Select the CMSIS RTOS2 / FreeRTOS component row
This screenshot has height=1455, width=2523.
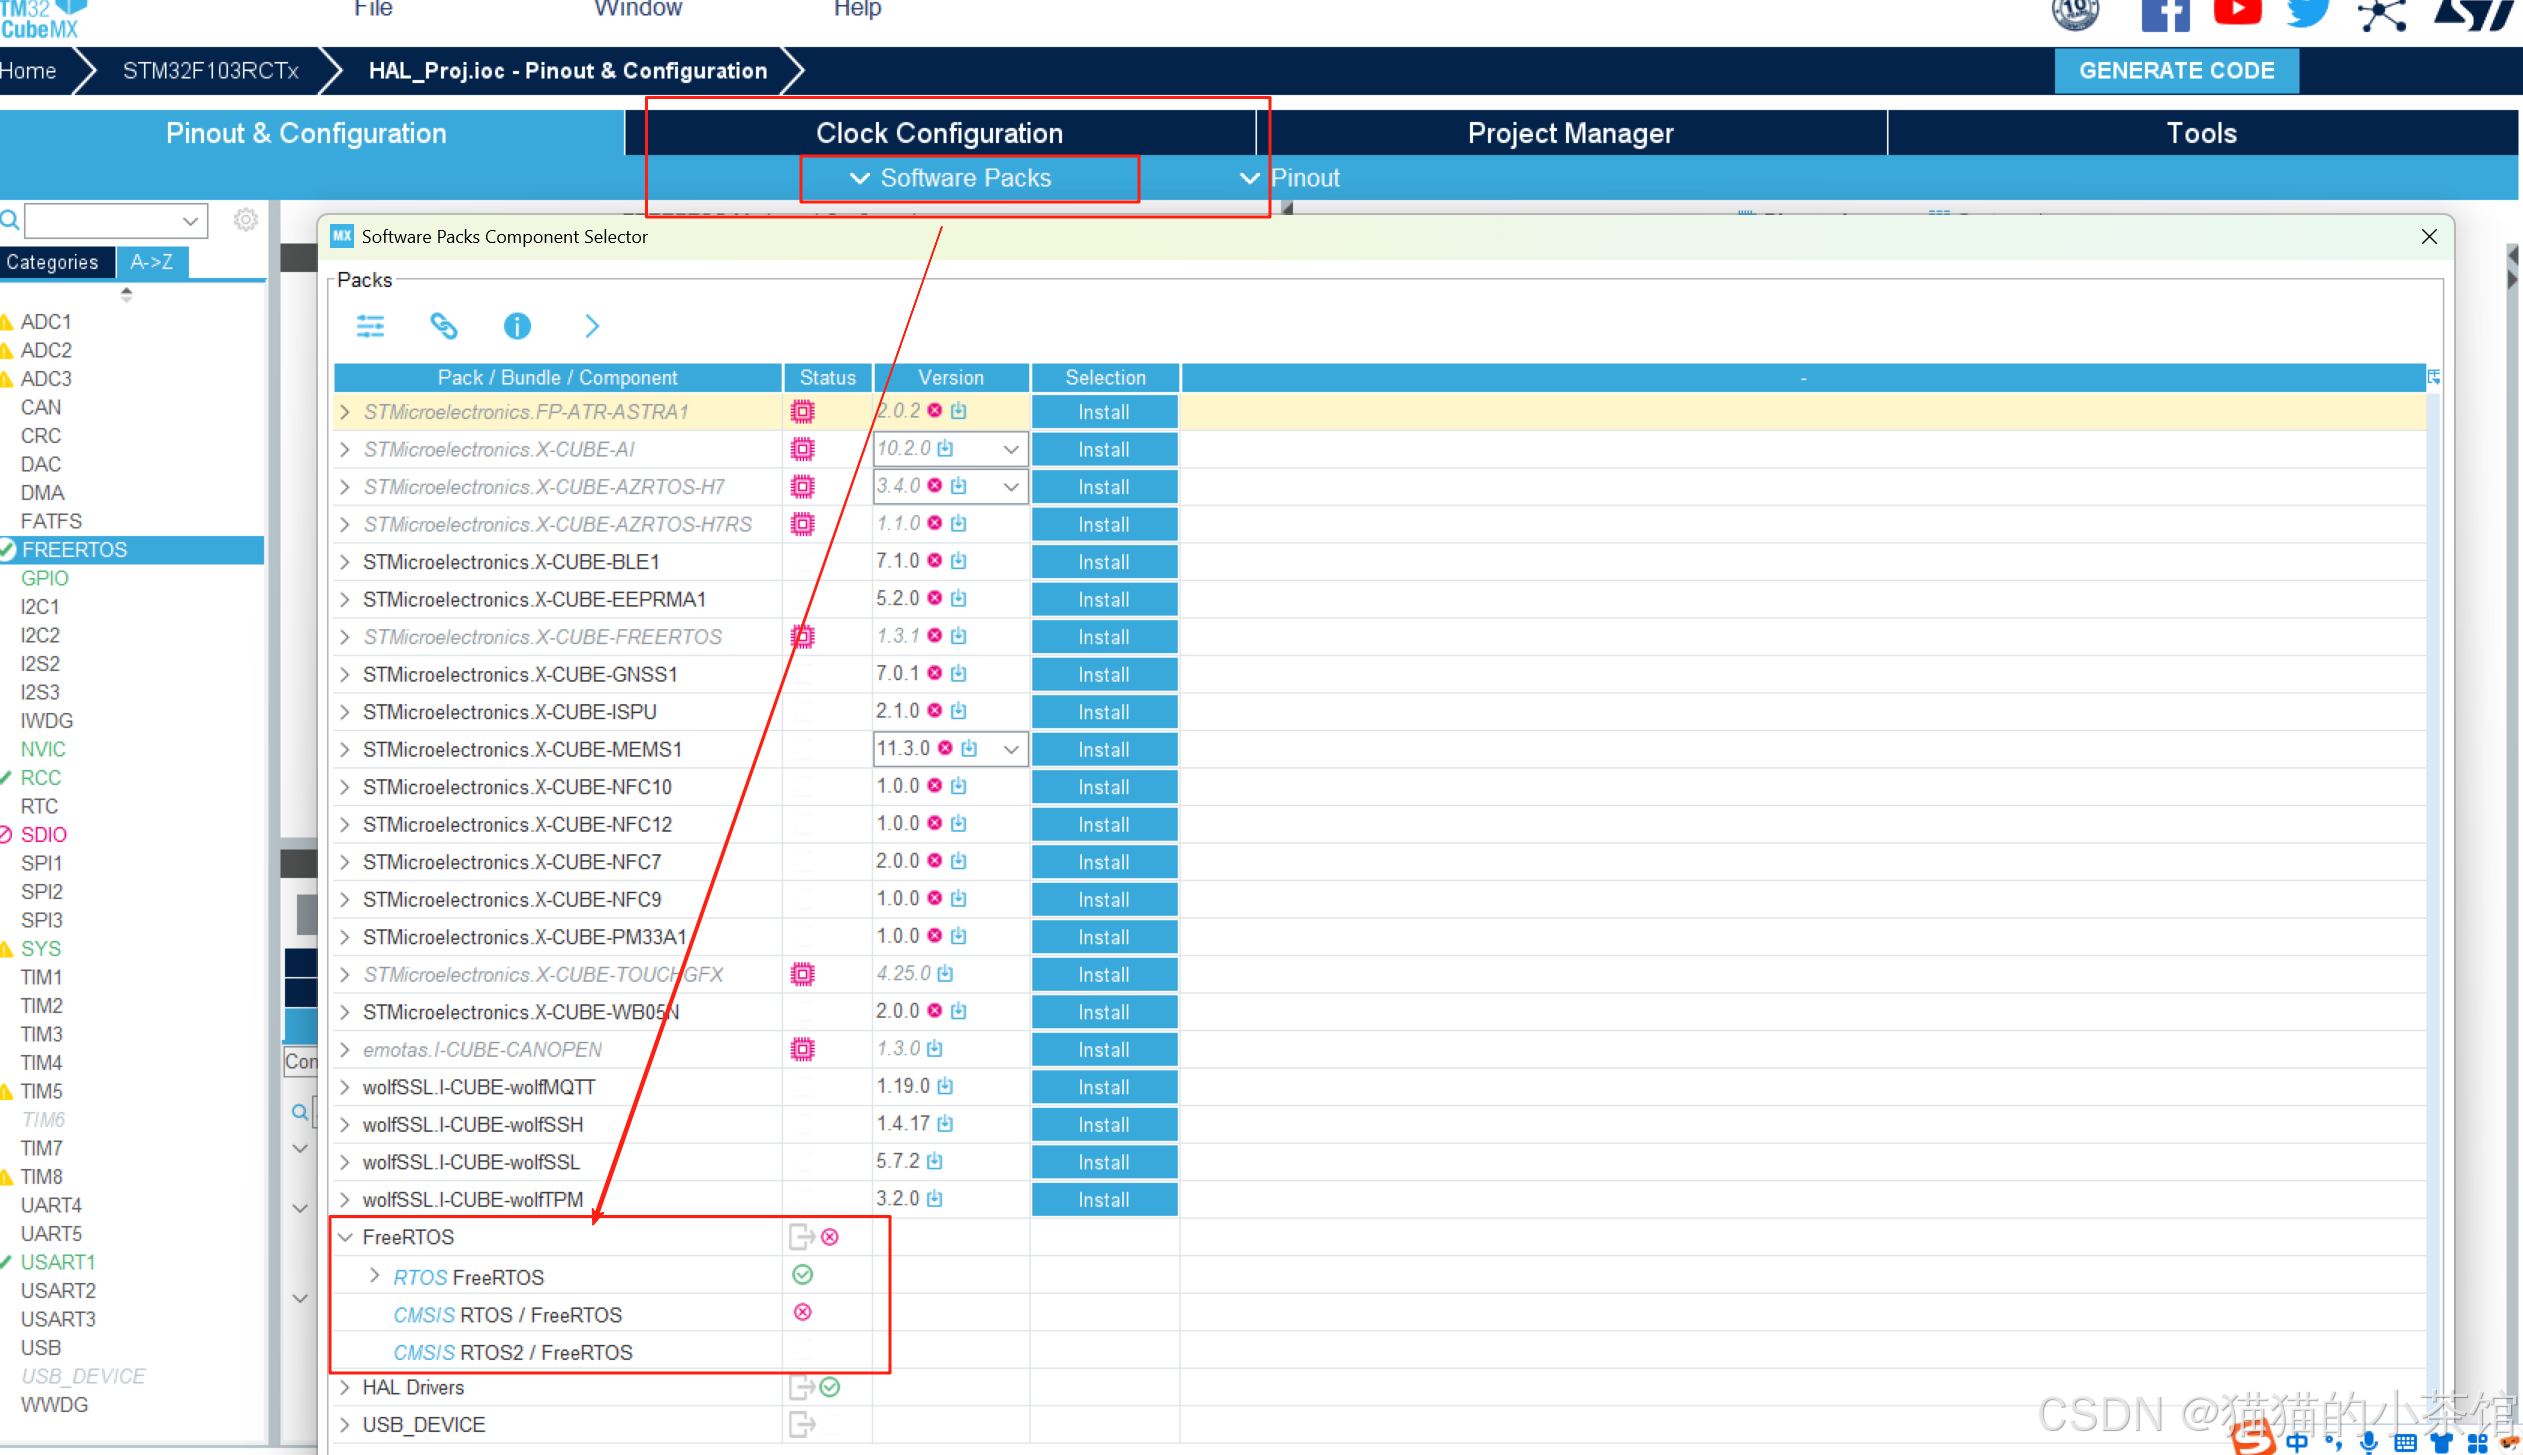point(512,1353)
